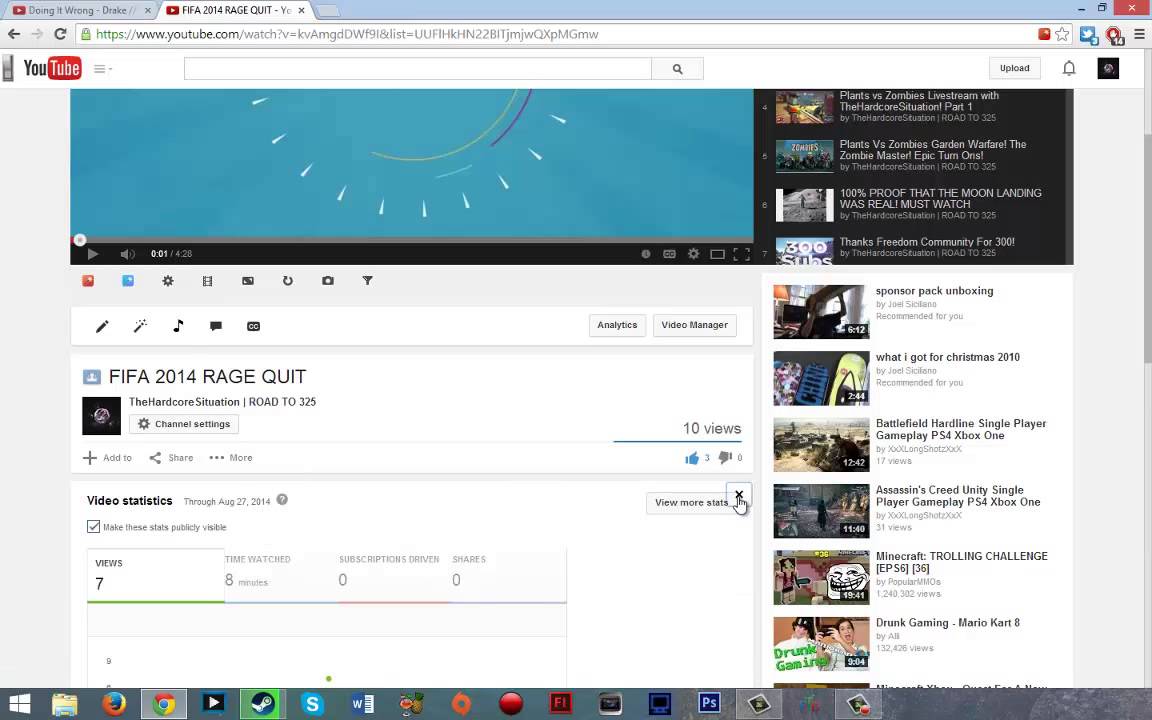Click the blue extension icon below the video

coord(128,281)
